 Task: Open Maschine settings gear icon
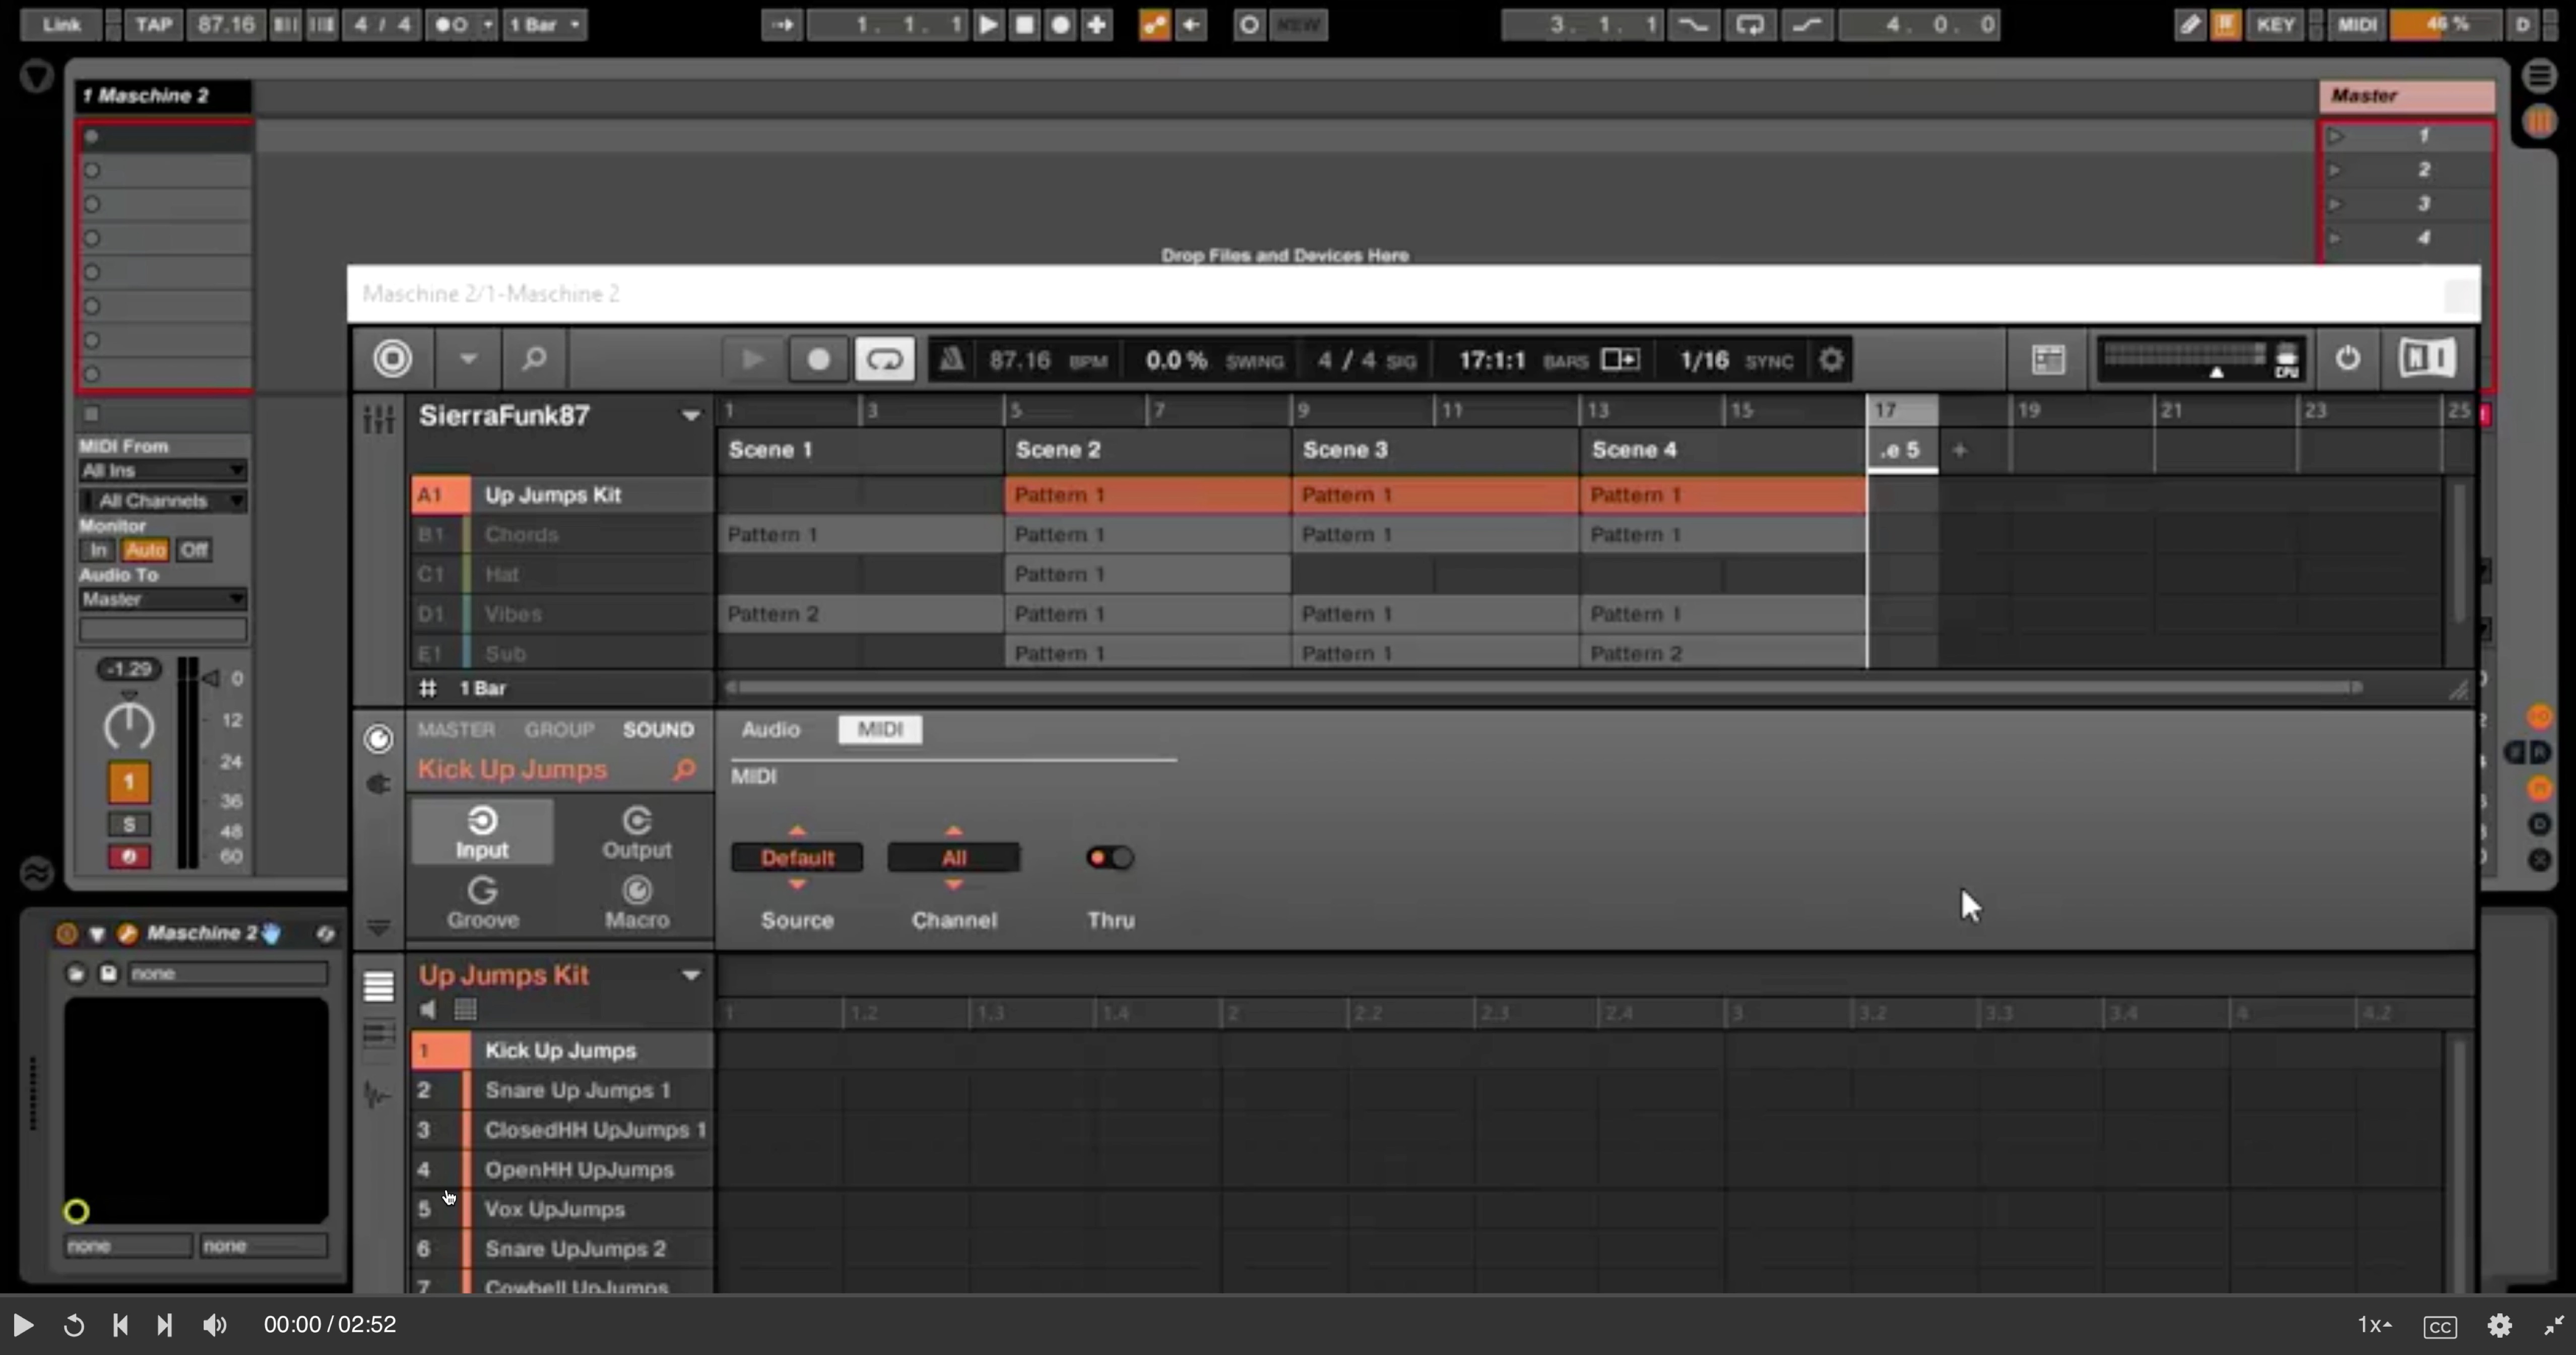[x=1830, y=360]
